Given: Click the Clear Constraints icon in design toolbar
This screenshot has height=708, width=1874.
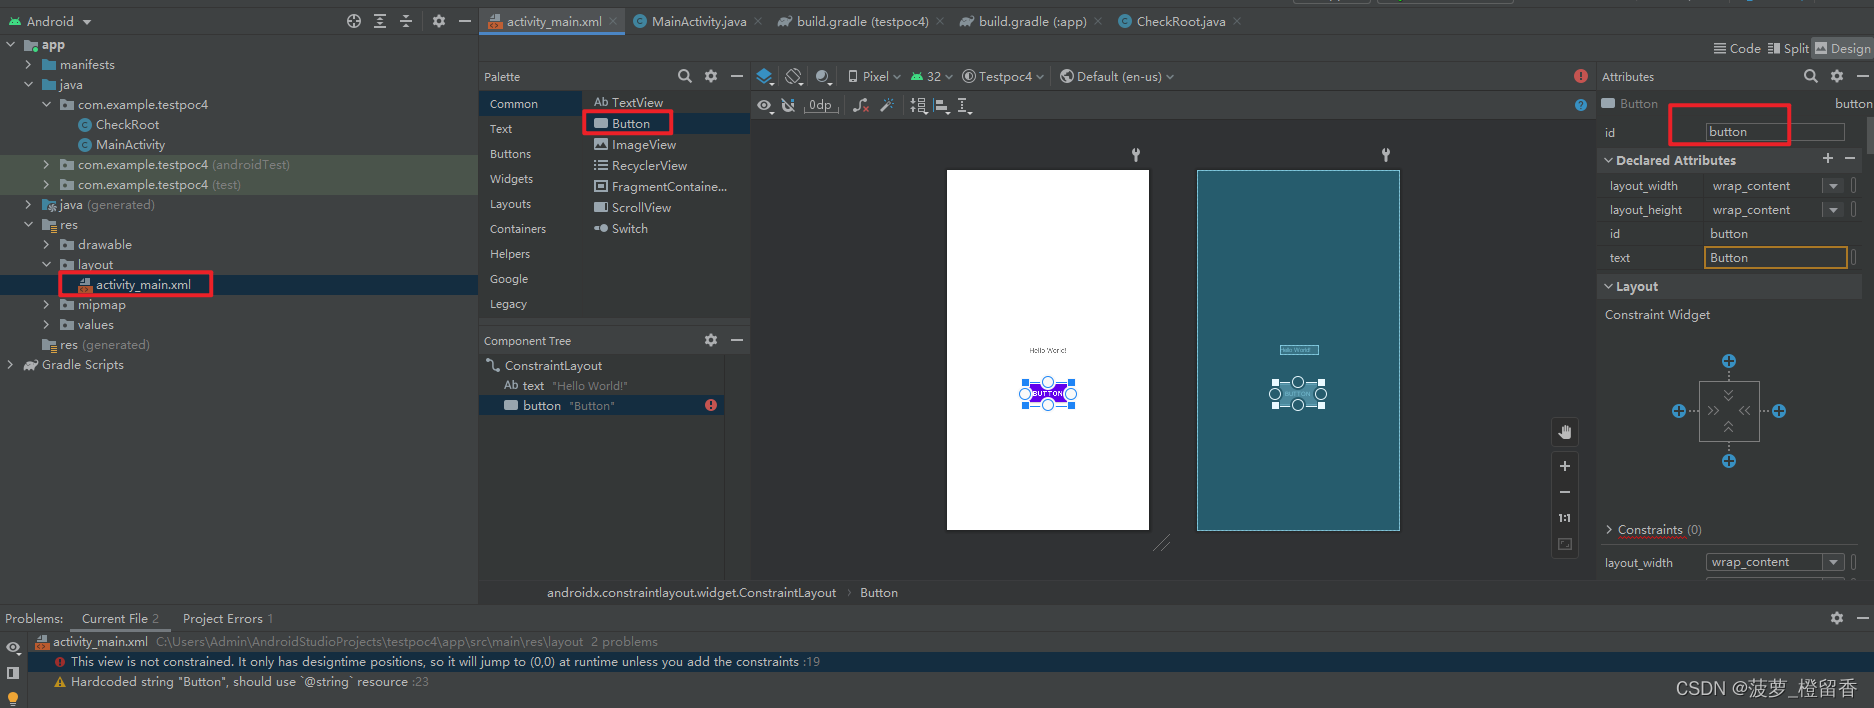Looking at the screenshot, I should click(860, 105).
